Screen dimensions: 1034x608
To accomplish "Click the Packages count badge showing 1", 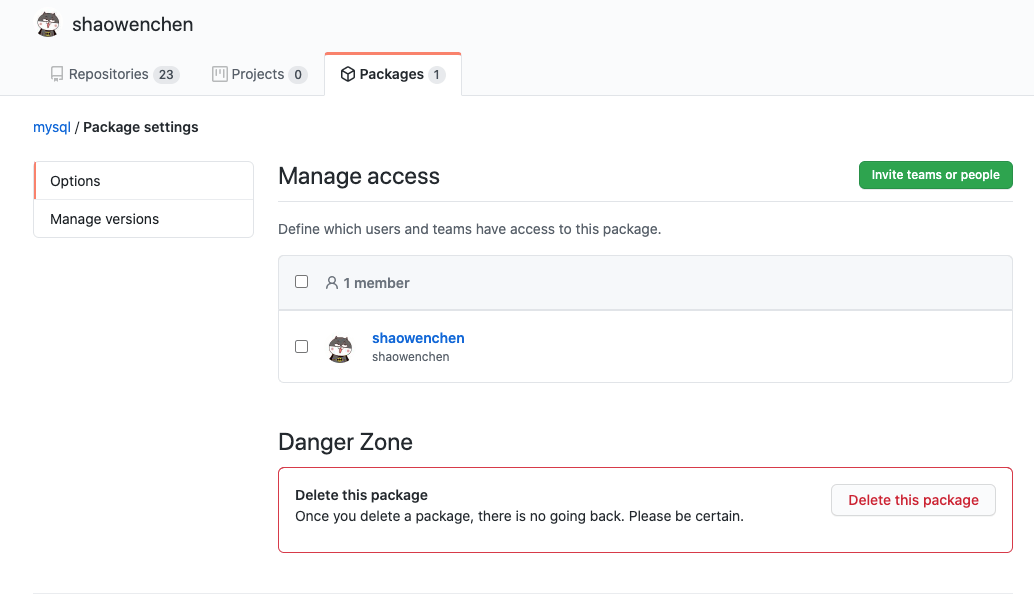I will (x=437, y=75).
